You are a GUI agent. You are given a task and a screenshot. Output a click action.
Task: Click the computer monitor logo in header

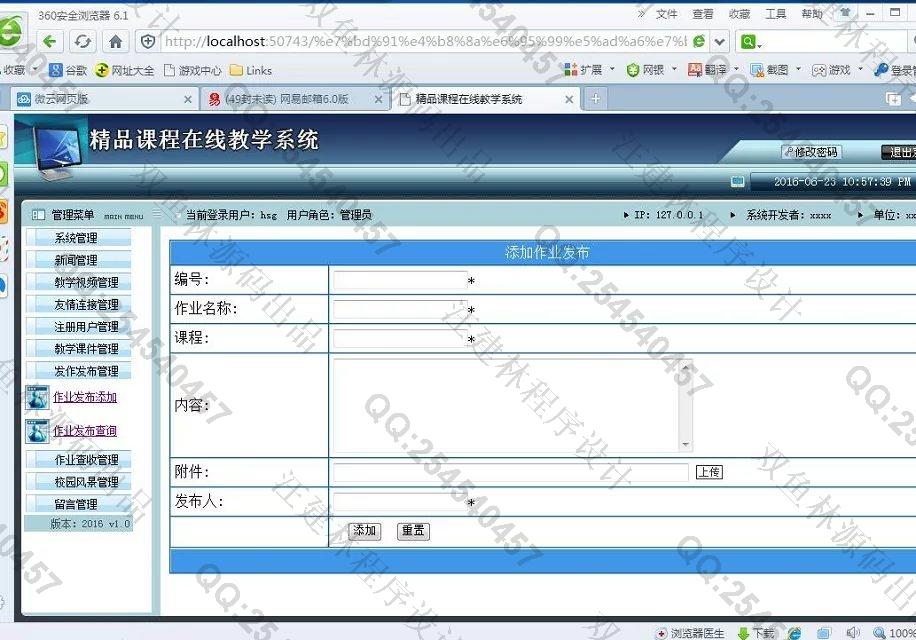57,151
